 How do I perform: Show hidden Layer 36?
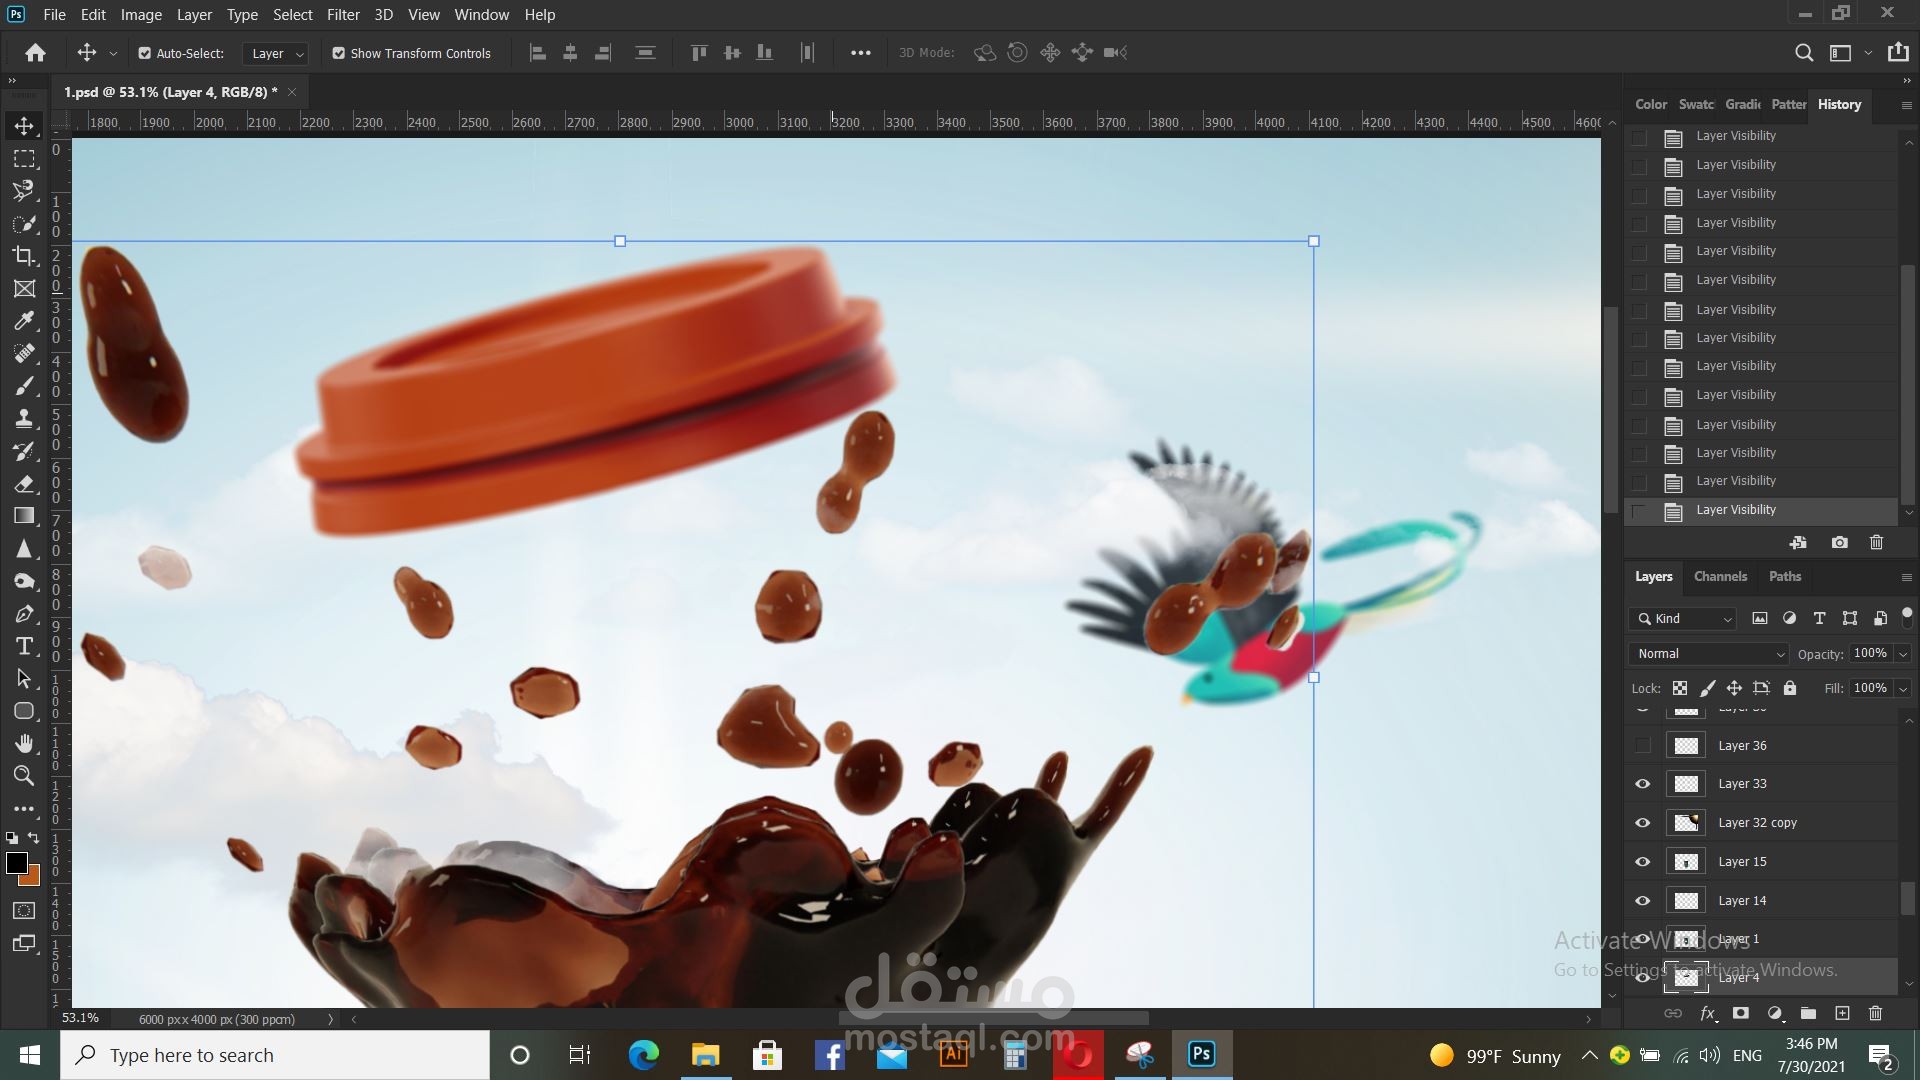1642,746
